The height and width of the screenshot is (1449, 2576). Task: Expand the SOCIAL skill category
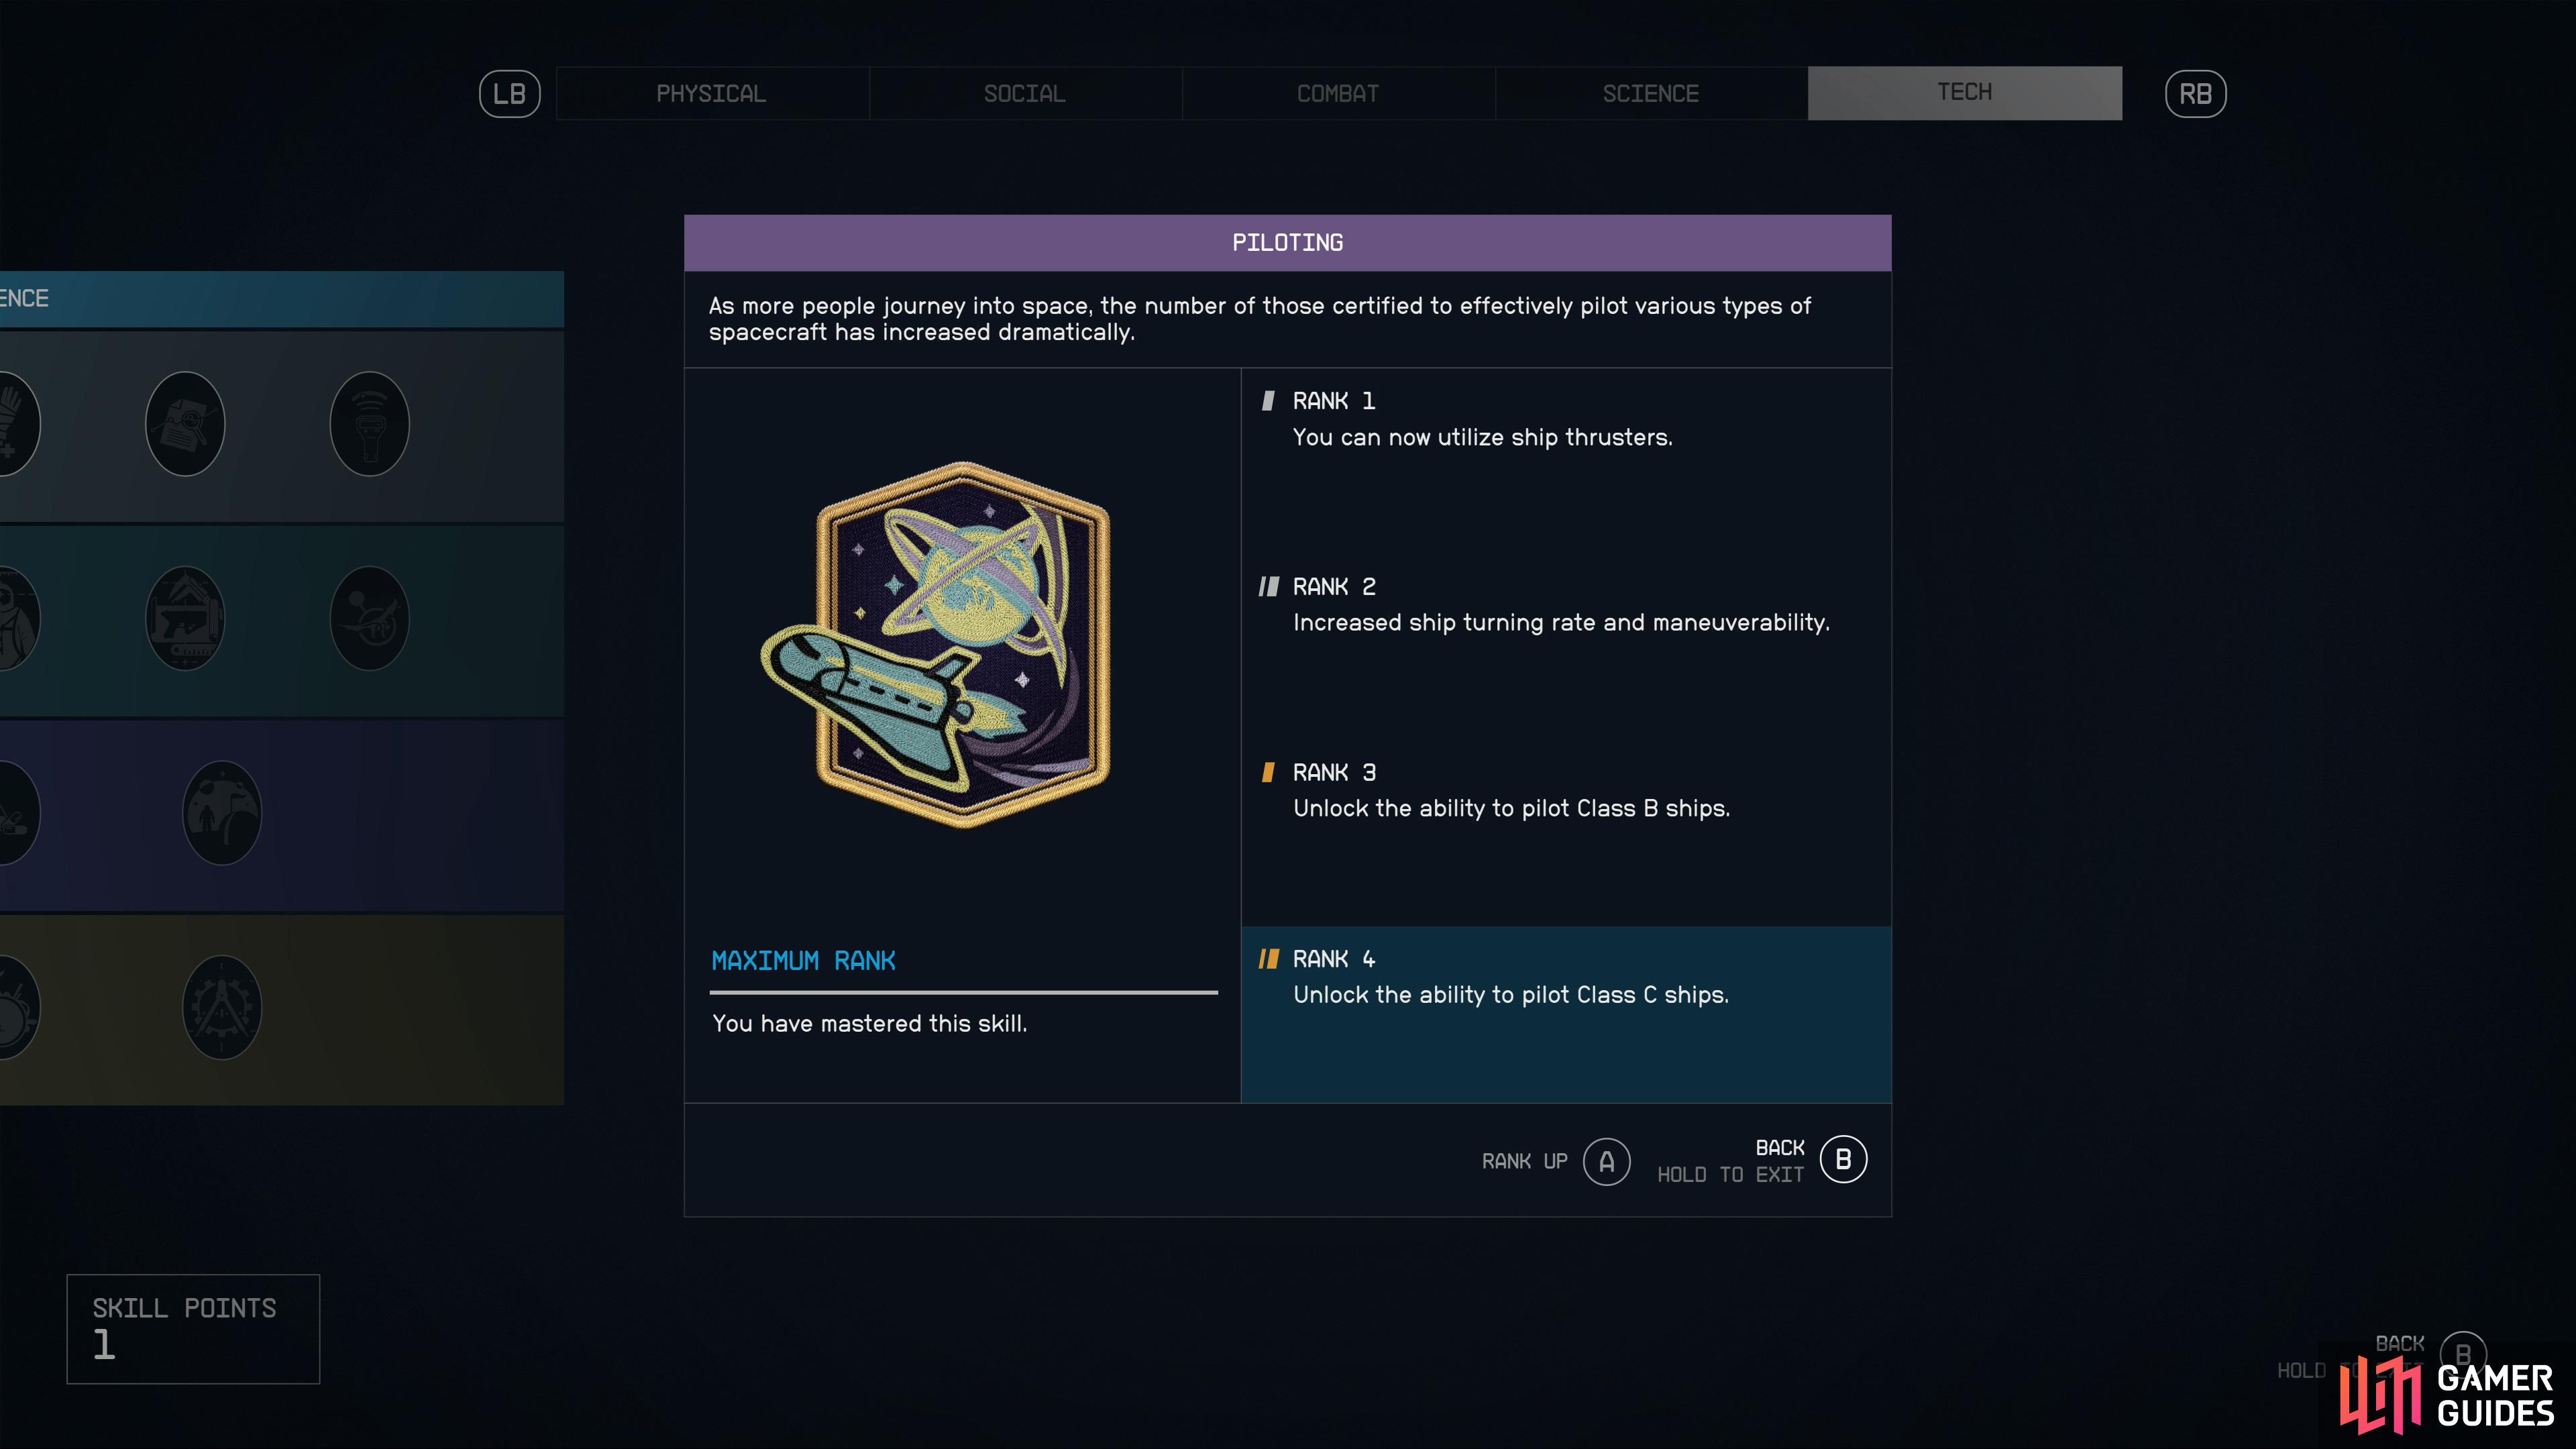point(1024,92)
